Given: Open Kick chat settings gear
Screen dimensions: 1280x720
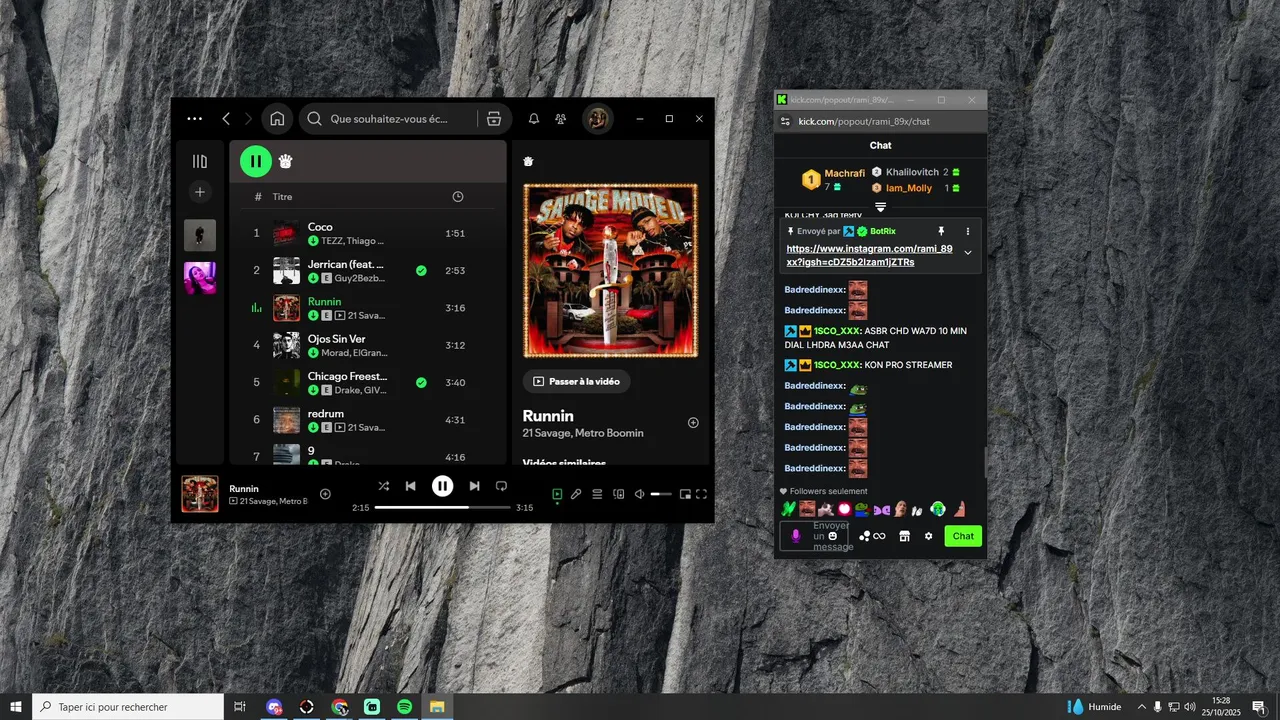Looking at the screenshot, I should tap(929, 536).
